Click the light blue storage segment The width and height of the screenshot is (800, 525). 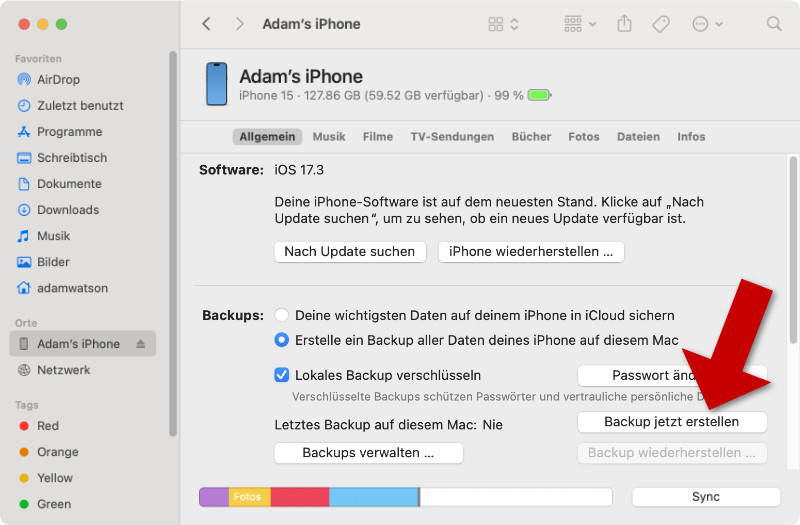pos(374,497)
